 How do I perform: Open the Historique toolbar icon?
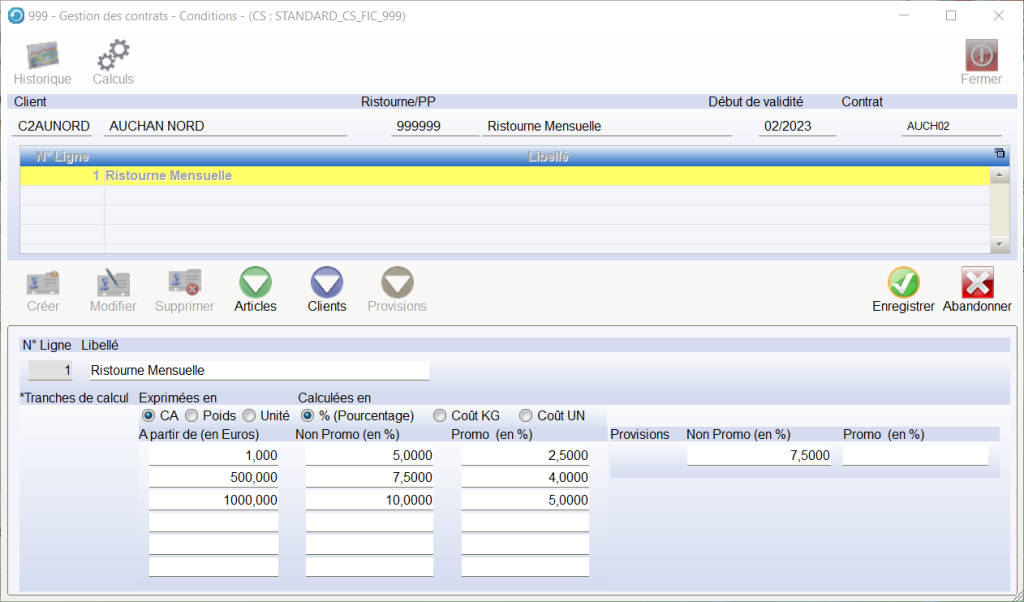tap(42, 54)
